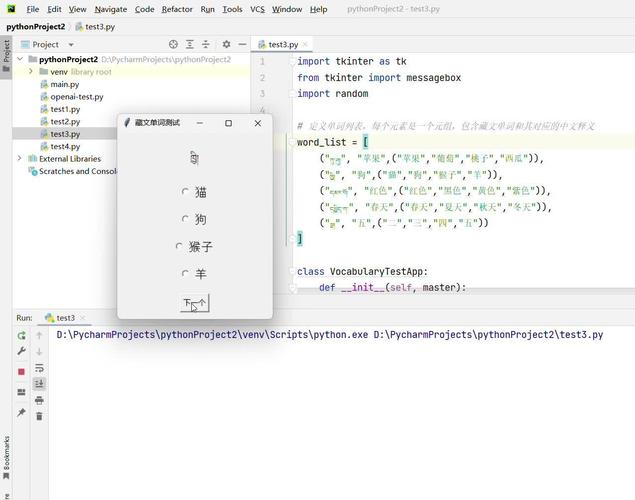Open the VCS menu

point(257,9)
